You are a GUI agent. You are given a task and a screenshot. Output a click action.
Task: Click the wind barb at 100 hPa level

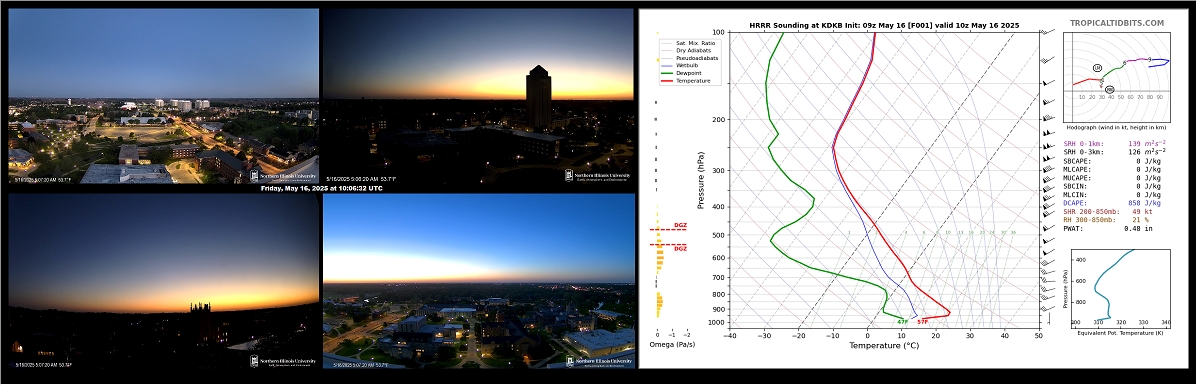click(x=1048, y=32)
